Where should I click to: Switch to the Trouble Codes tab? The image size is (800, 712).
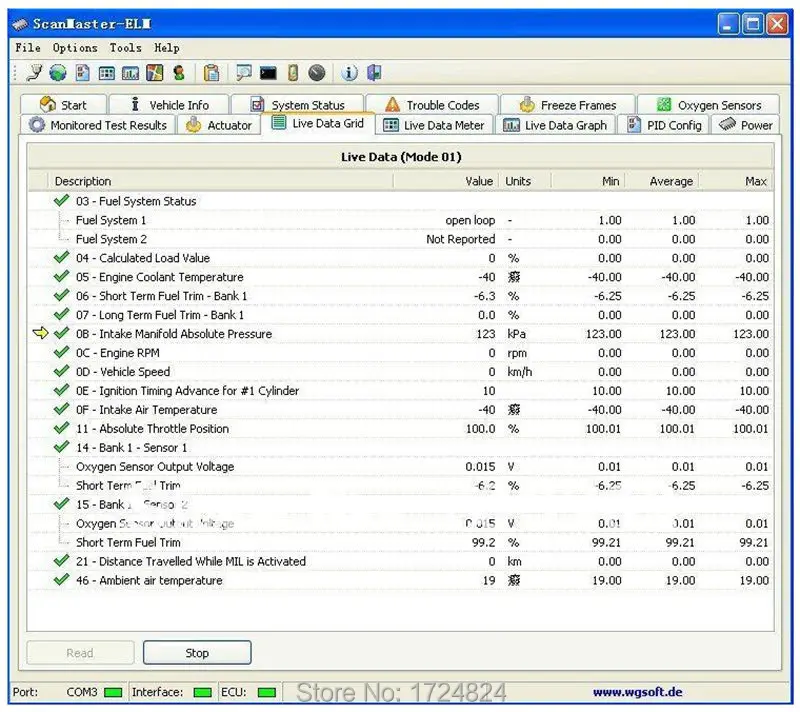(x=432, y=105)
